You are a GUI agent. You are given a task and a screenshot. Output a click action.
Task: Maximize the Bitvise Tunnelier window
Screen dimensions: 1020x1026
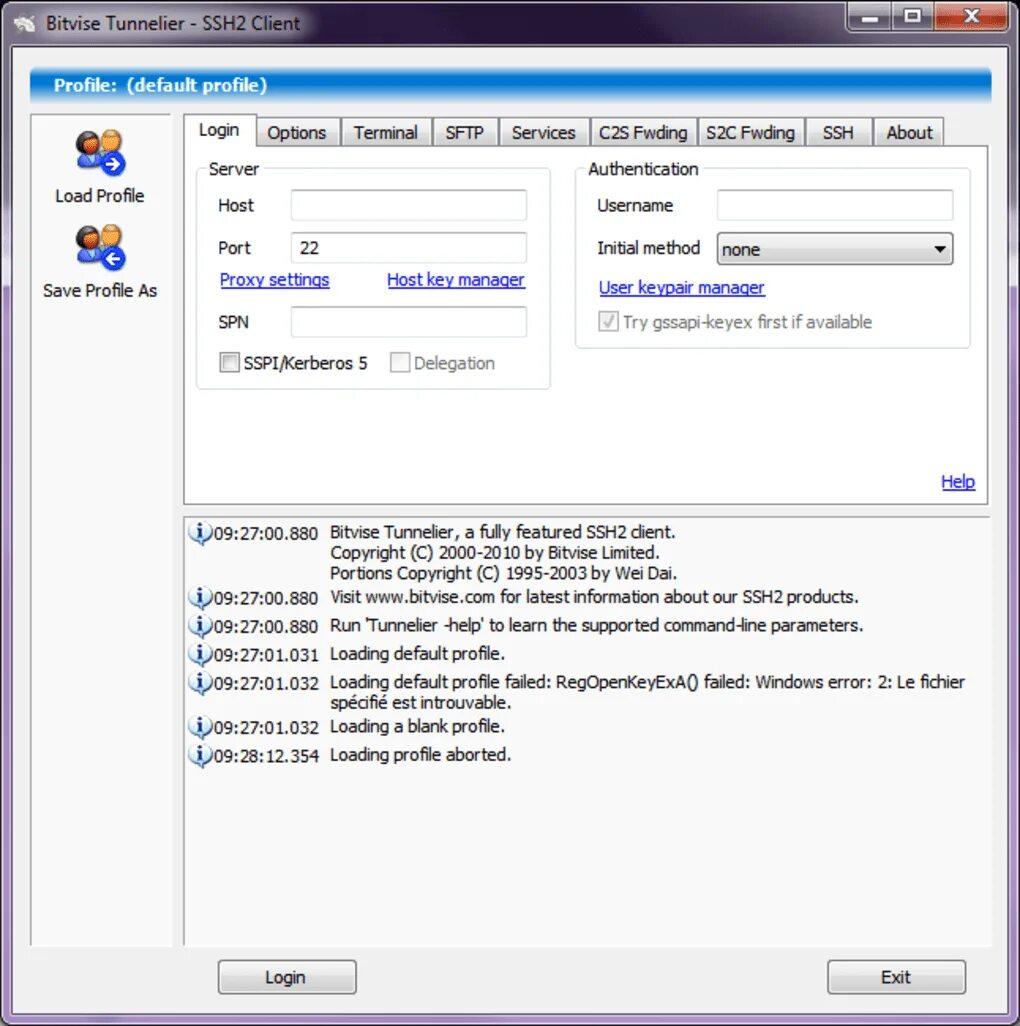pyautogui.click(x=912, y=17)
